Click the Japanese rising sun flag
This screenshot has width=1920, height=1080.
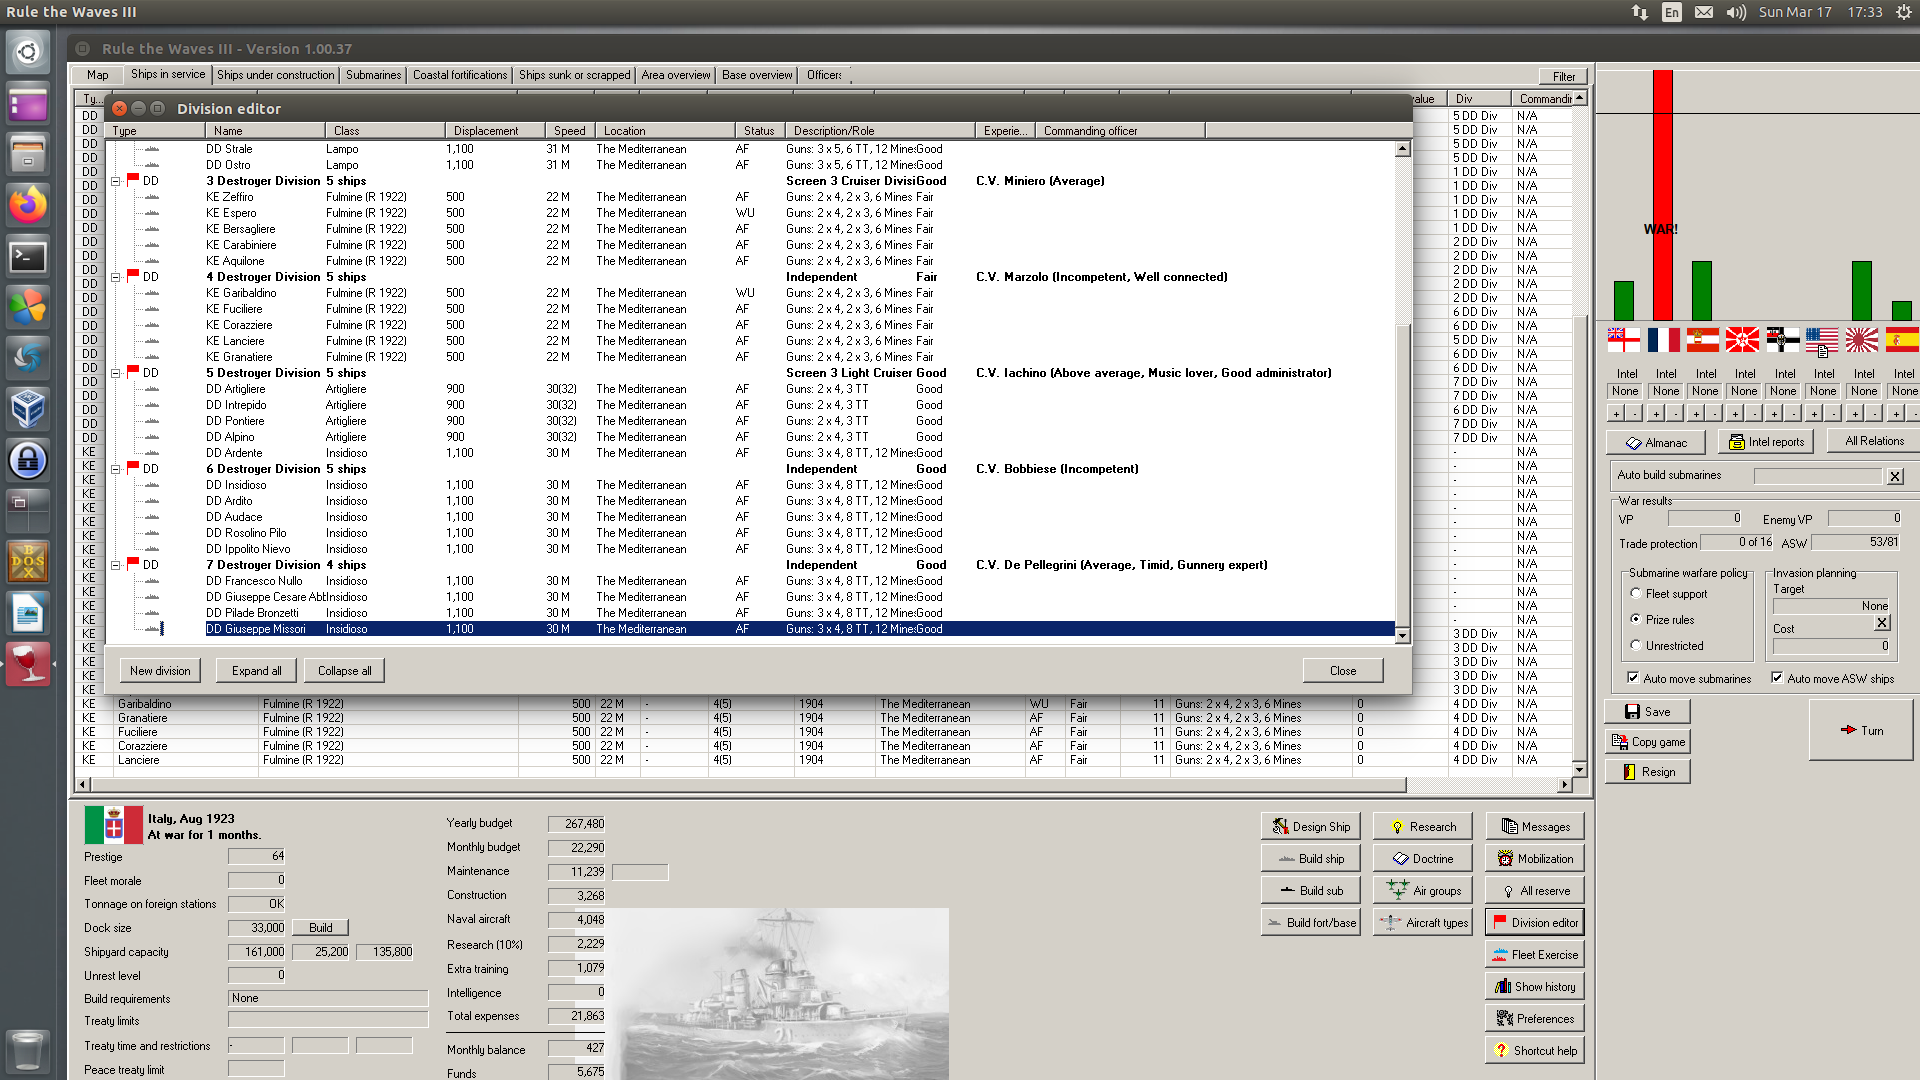pos(1861,340)
